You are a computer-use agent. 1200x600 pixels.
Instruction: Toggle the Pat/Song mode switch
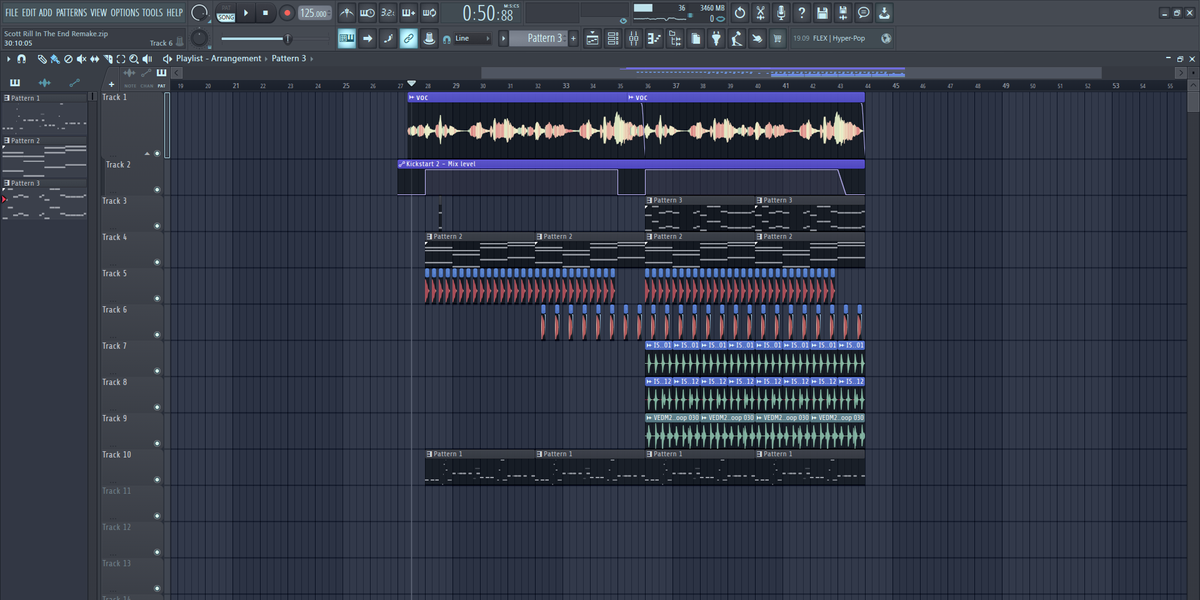[x=226, y=13]
